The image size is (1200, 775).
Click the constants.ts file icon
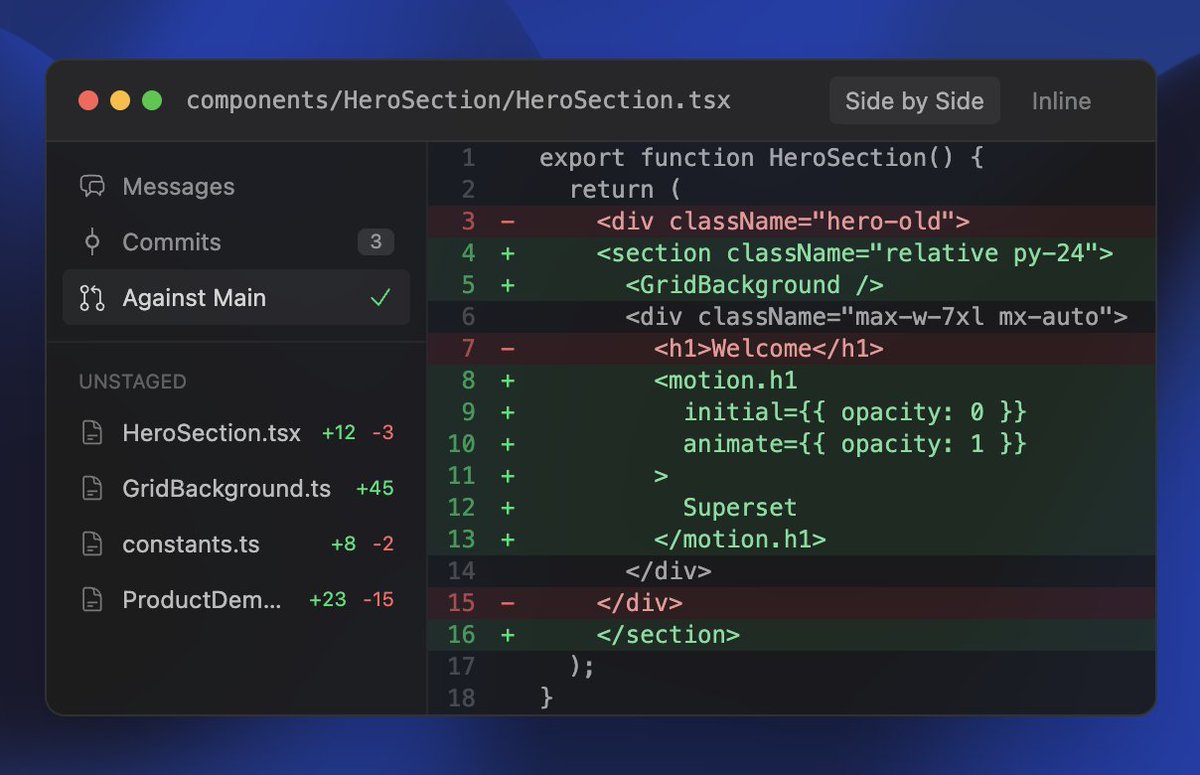click(x=91, y=544)
